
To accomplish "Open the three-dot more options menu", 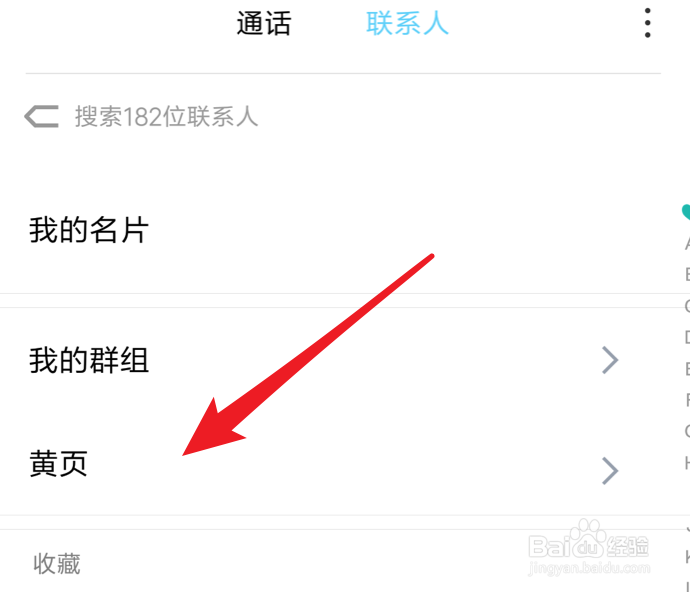I will coord(647,23).
